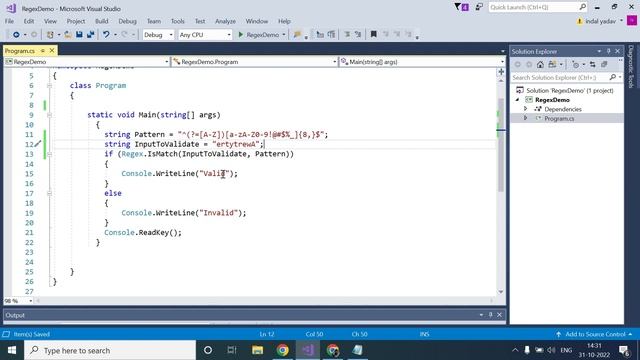Open the Debug menu

127,21
